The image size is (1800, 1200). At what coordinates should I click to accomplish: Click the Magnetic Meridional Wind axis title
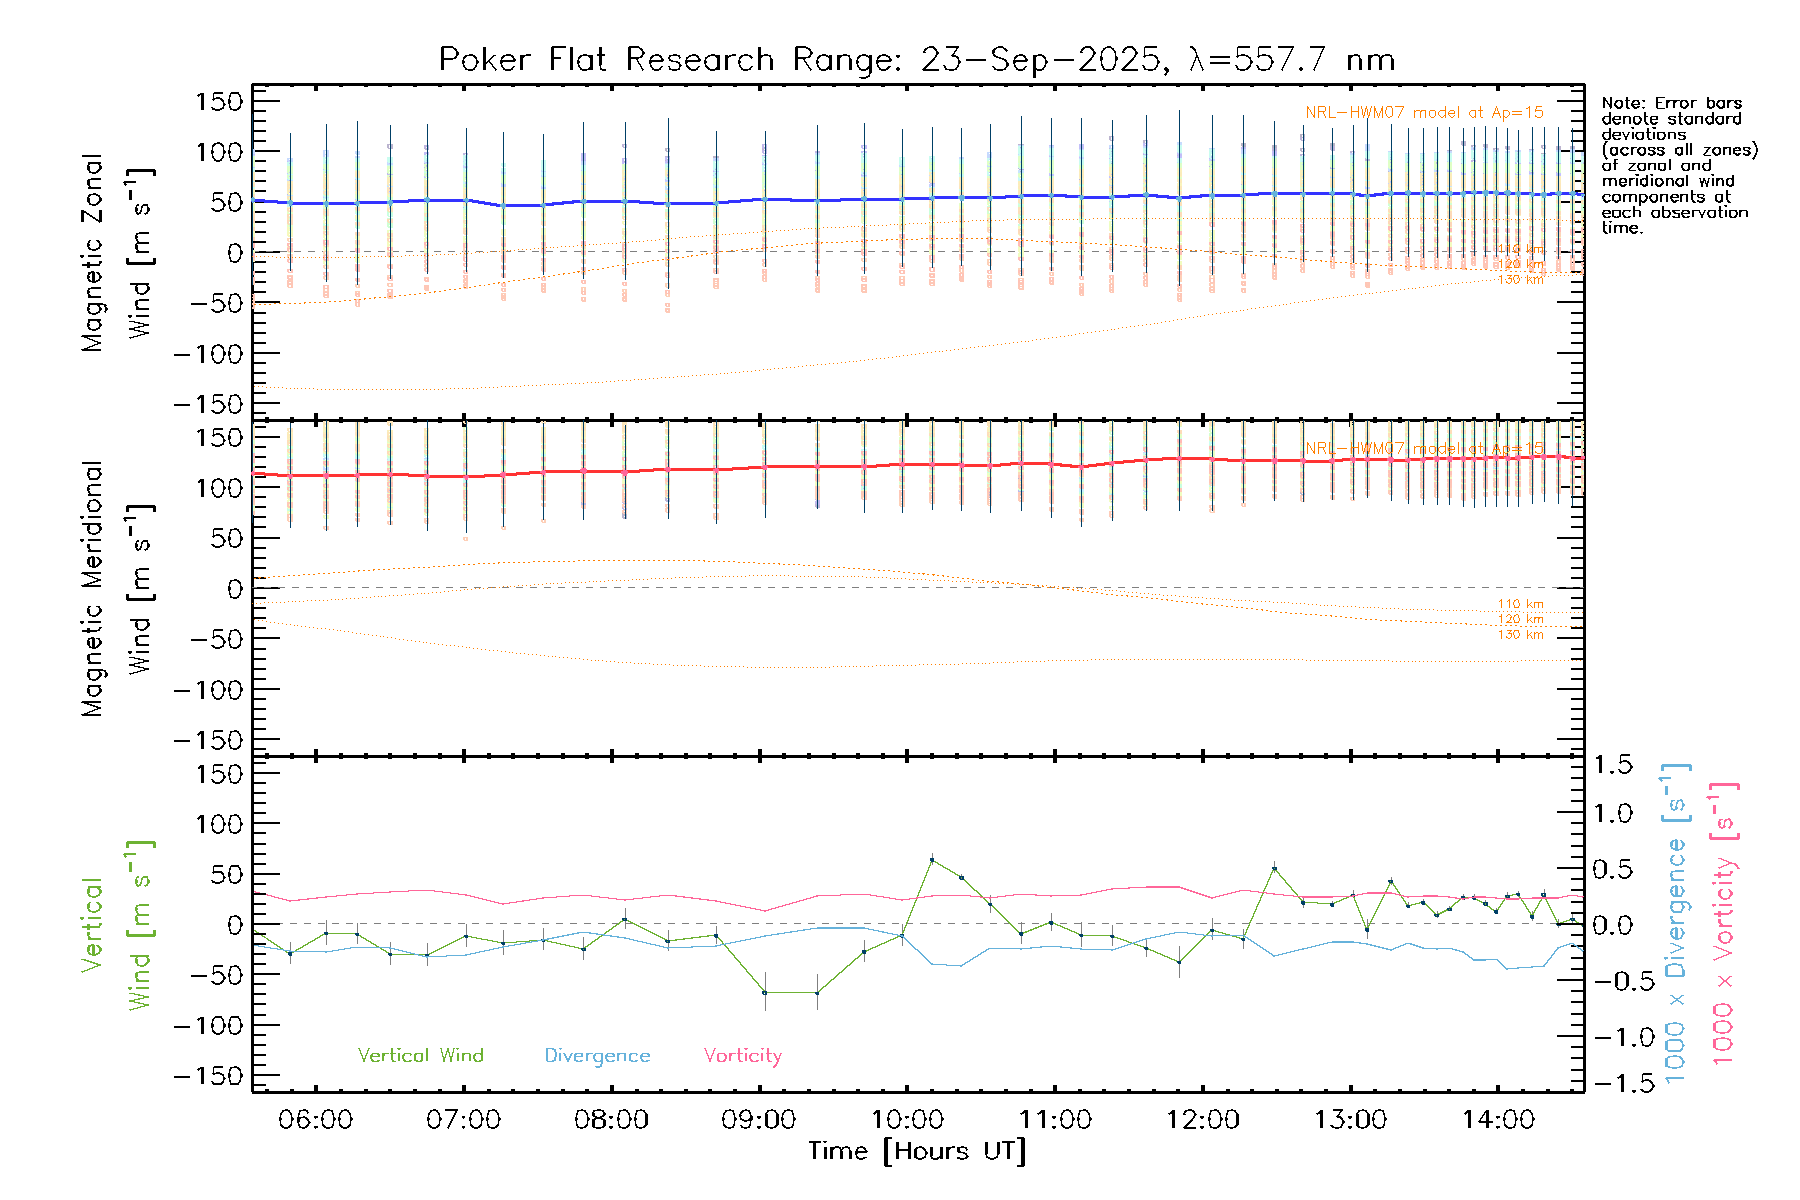tap(115, 588)
